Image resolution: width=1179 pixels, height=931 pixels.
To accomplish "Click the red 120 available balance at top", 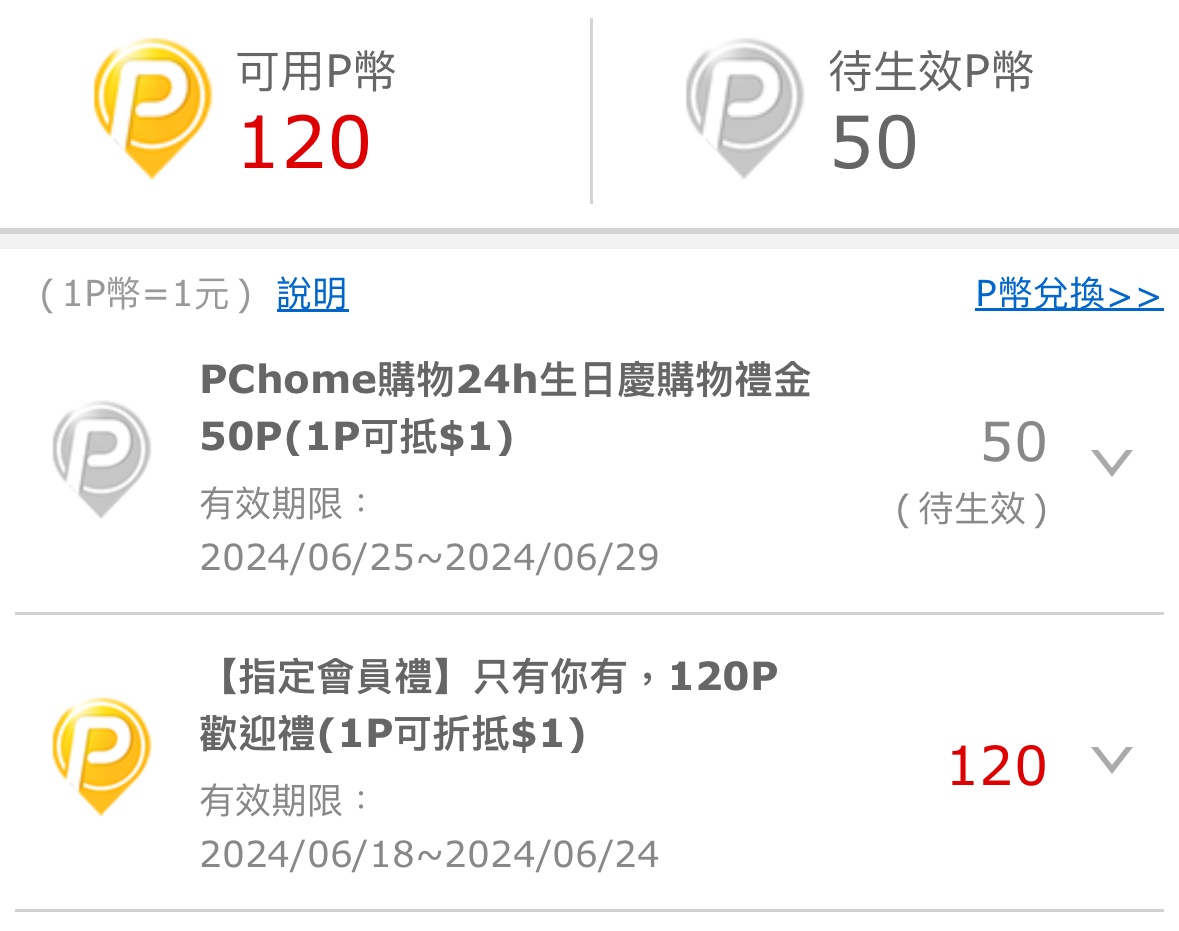I will tap(305, 142).
